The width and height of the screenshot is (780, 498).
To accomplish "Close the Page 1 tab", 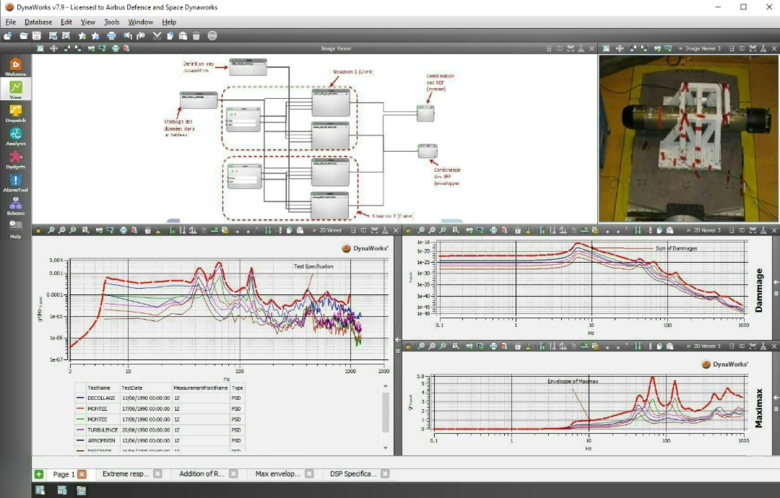I will coord(82,474).
